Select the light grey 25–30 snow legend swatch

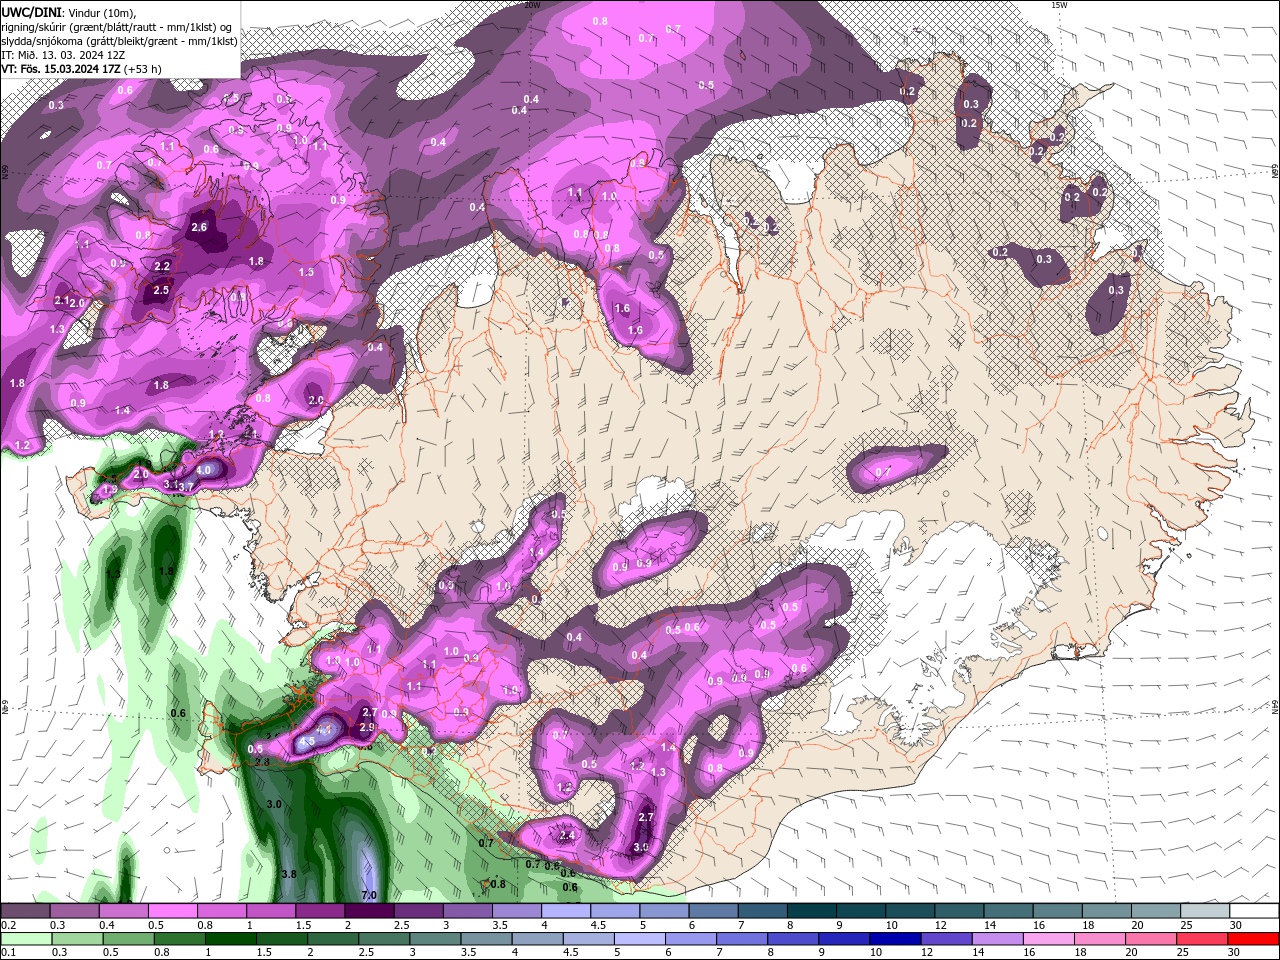pyautogui.click(x=1203, y=910)
